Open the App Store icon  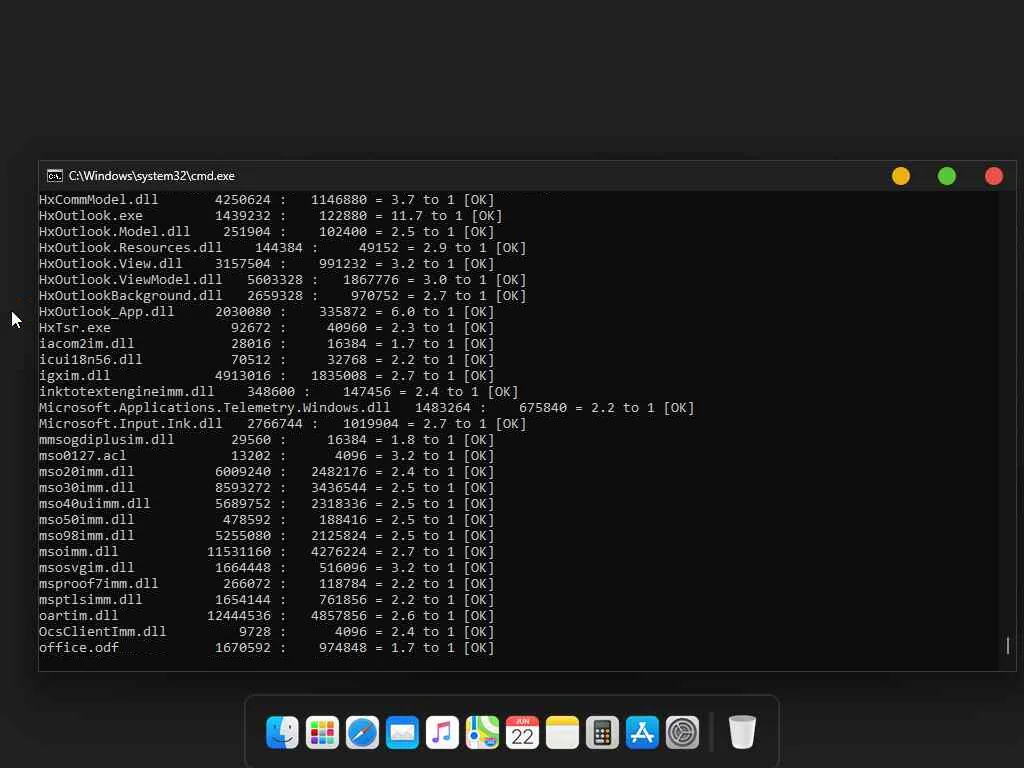643,732
